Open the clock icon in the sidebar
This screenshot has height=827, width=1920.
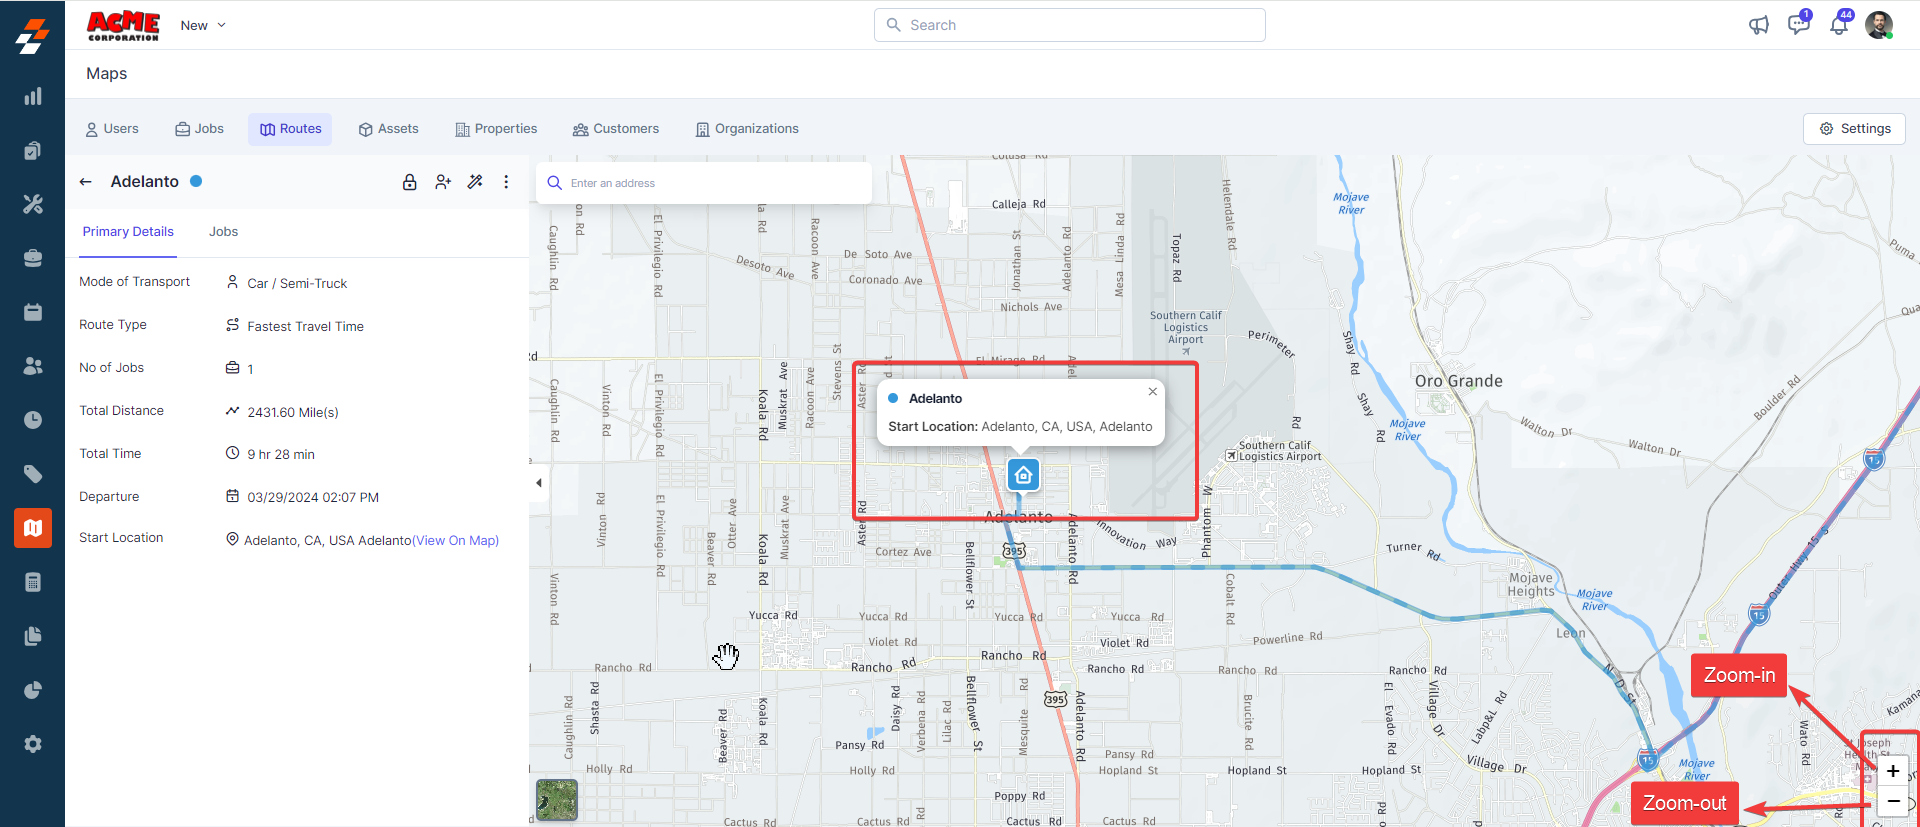coord(33,420)
